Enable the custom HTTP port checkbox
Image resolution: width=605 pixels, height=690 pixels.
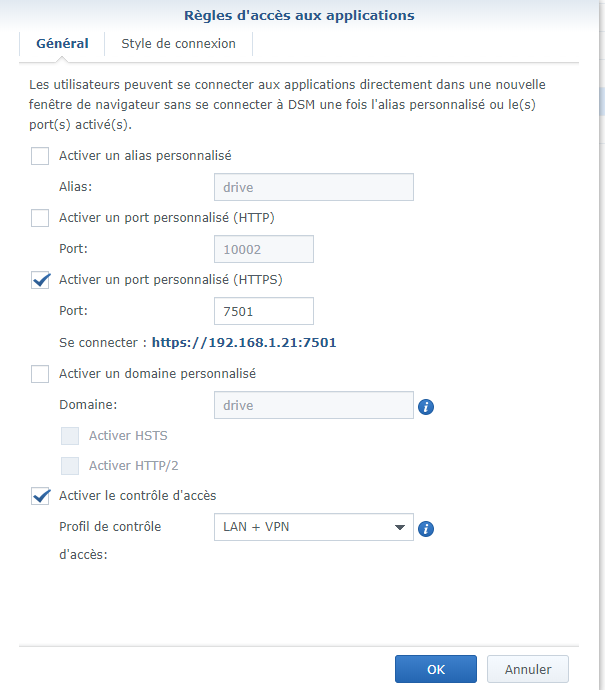point(40,218)
